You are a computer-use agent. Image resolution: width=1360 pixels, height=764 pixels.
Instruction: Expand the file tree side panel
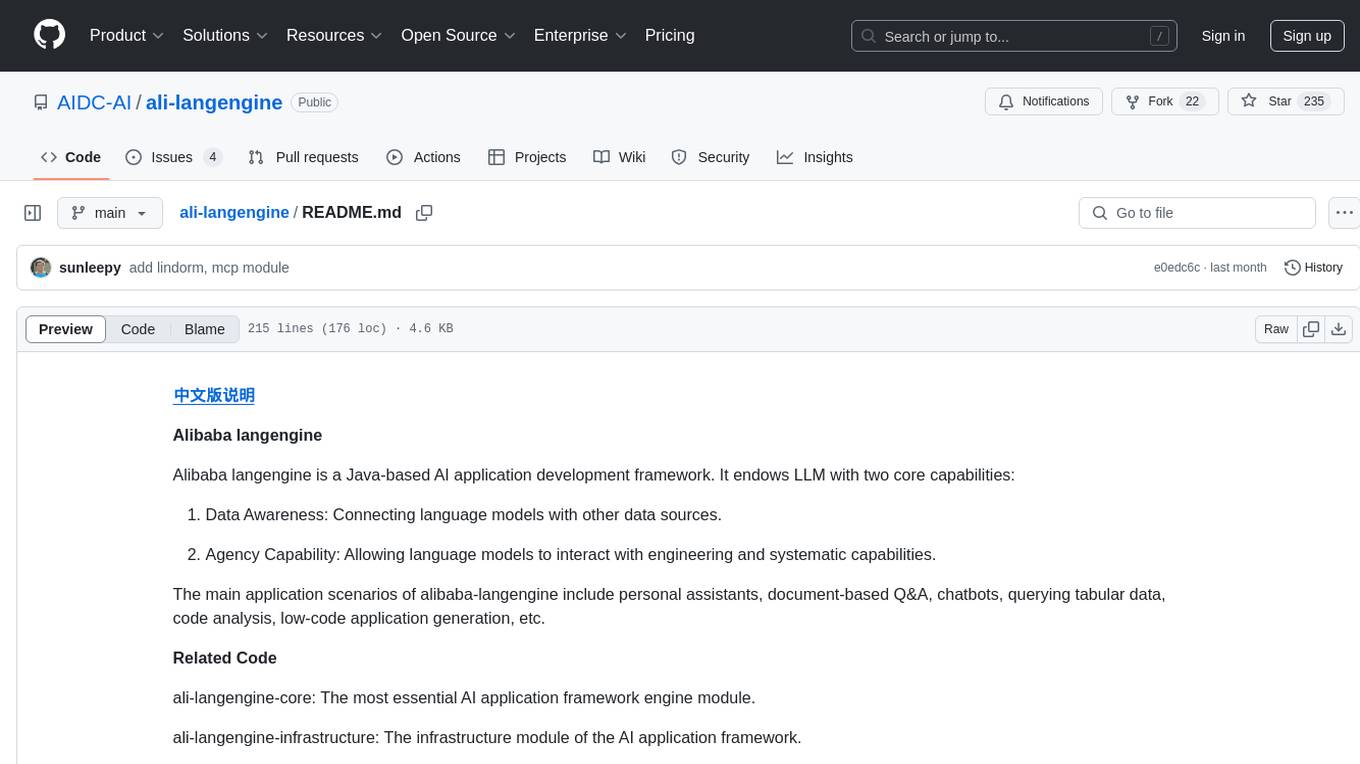pyautogui.click(x=33, y=213)
